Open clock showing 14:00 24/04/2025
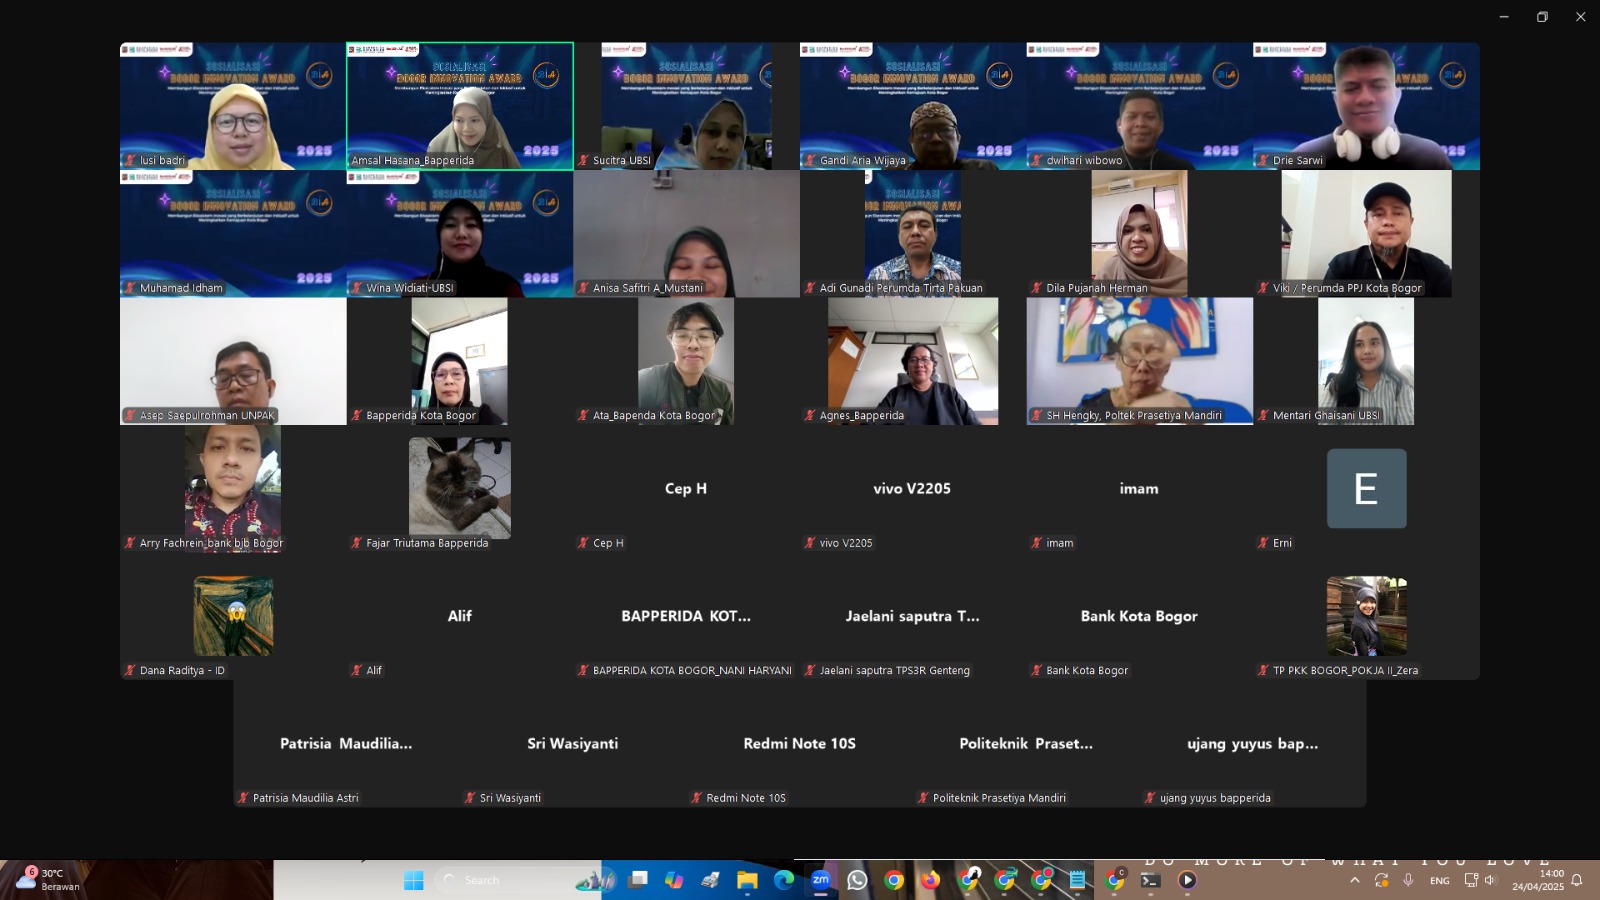The height and width of the screenshot is (900, 1600). click(1538, 880)
